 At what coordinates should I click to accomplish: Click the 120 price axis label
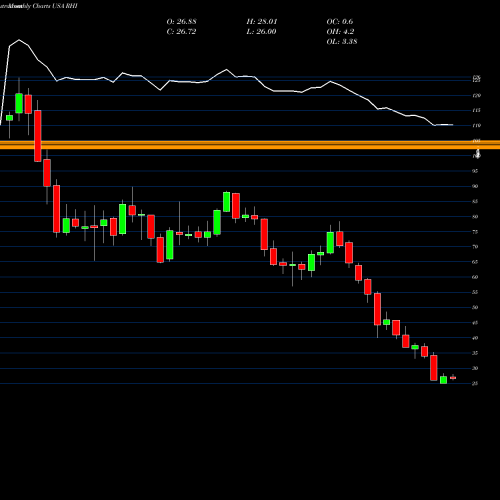pos(477,96)
